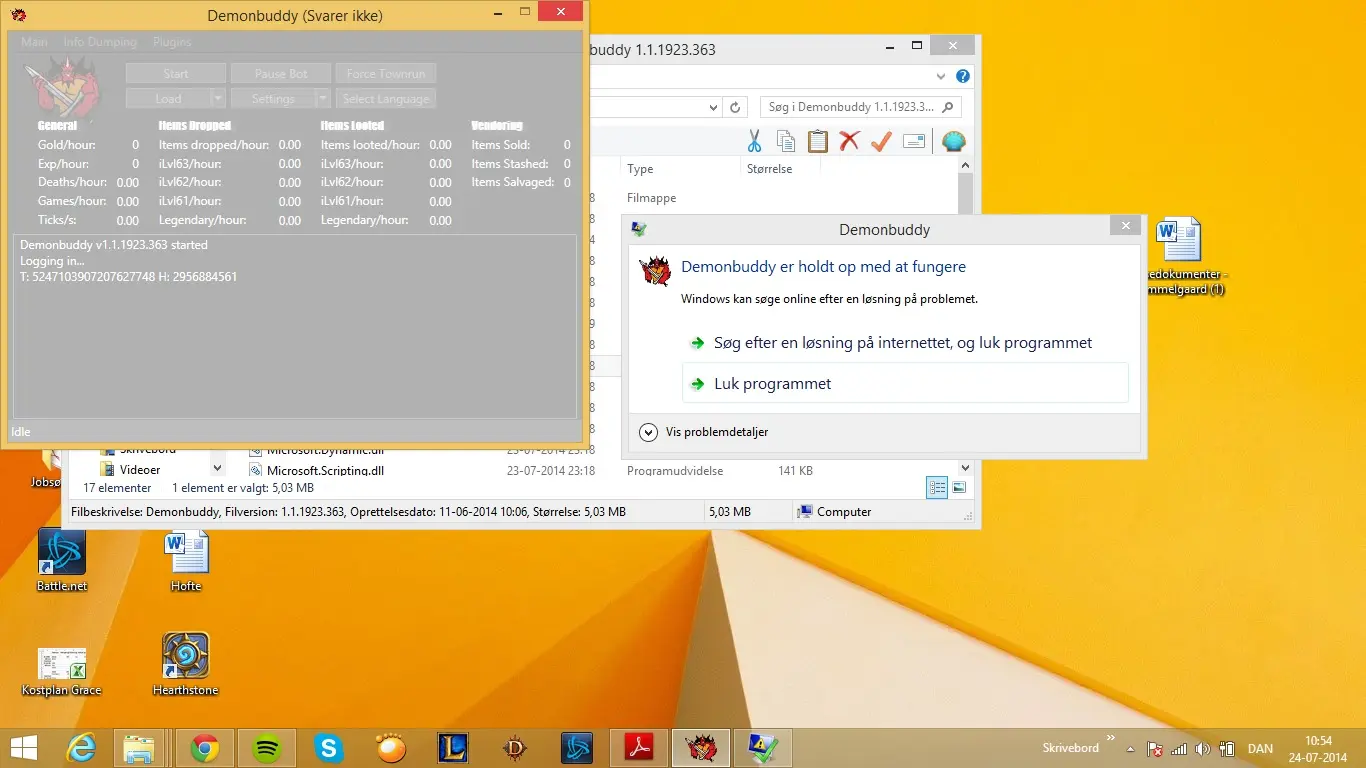Viewport: 1366px width, 768px height.
Task: Open the Kostplan Grace Excel file
Action: point(61,670)
